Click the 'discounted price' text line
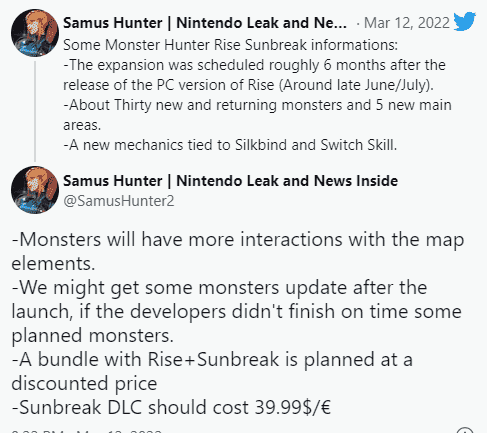Viewport: 487px width, 433px height. click(84, 384)
